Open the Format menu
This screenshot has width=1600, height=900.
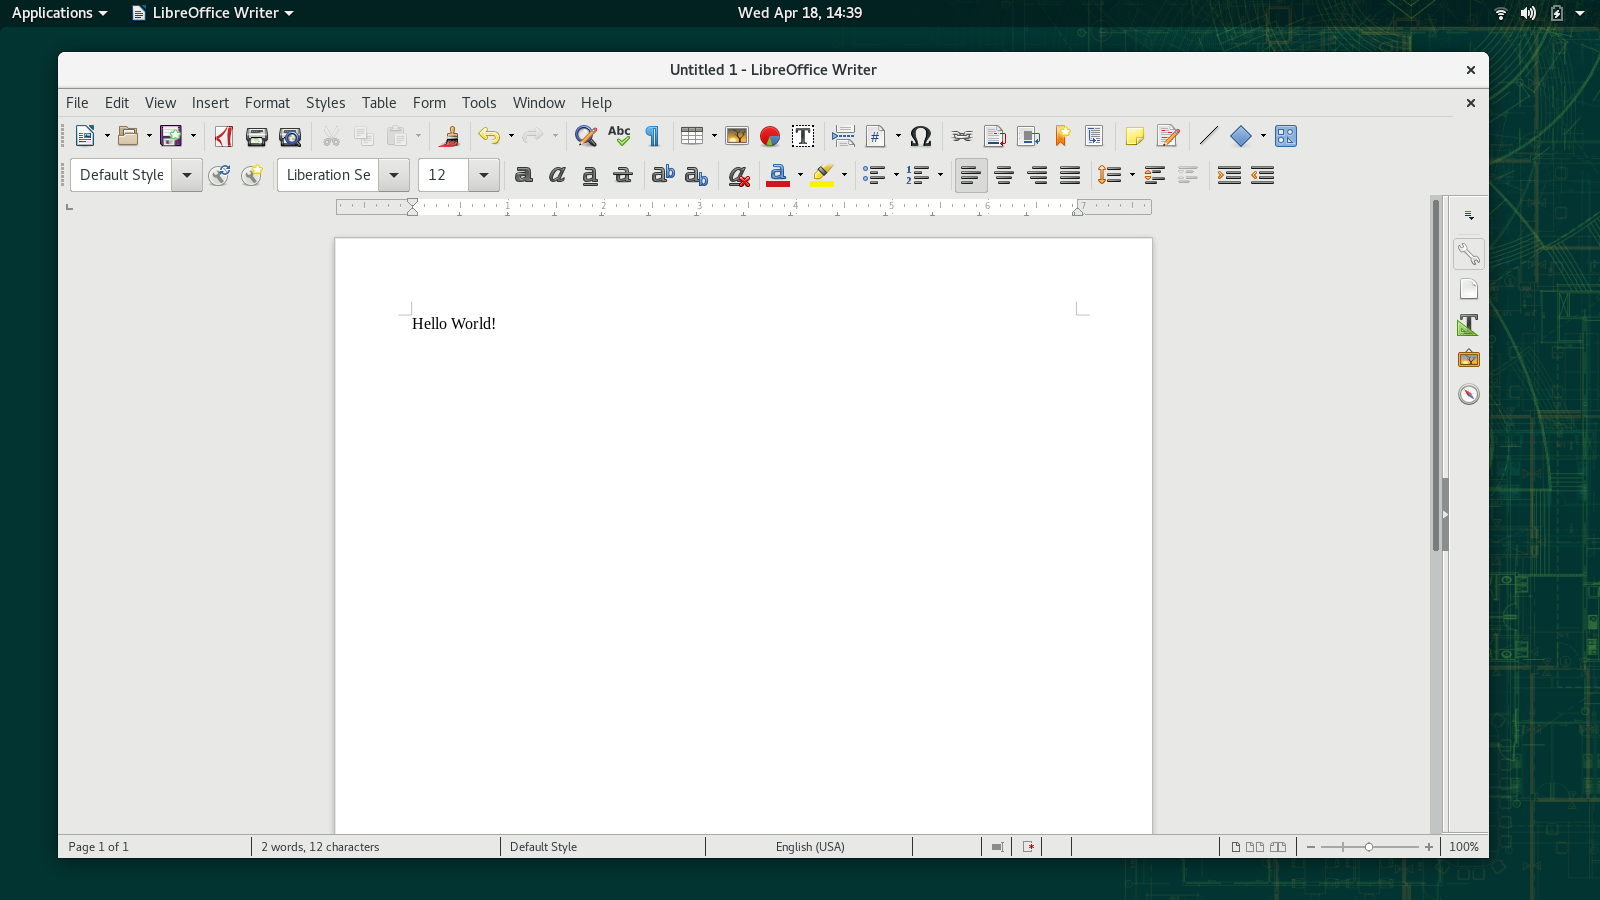click(x=267, y=103)
